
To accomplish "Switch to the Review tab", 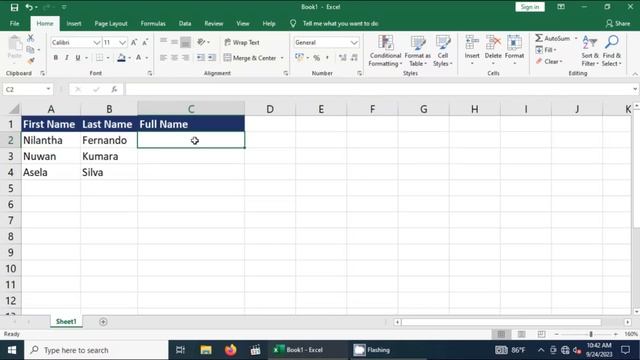I will (213, 24).
